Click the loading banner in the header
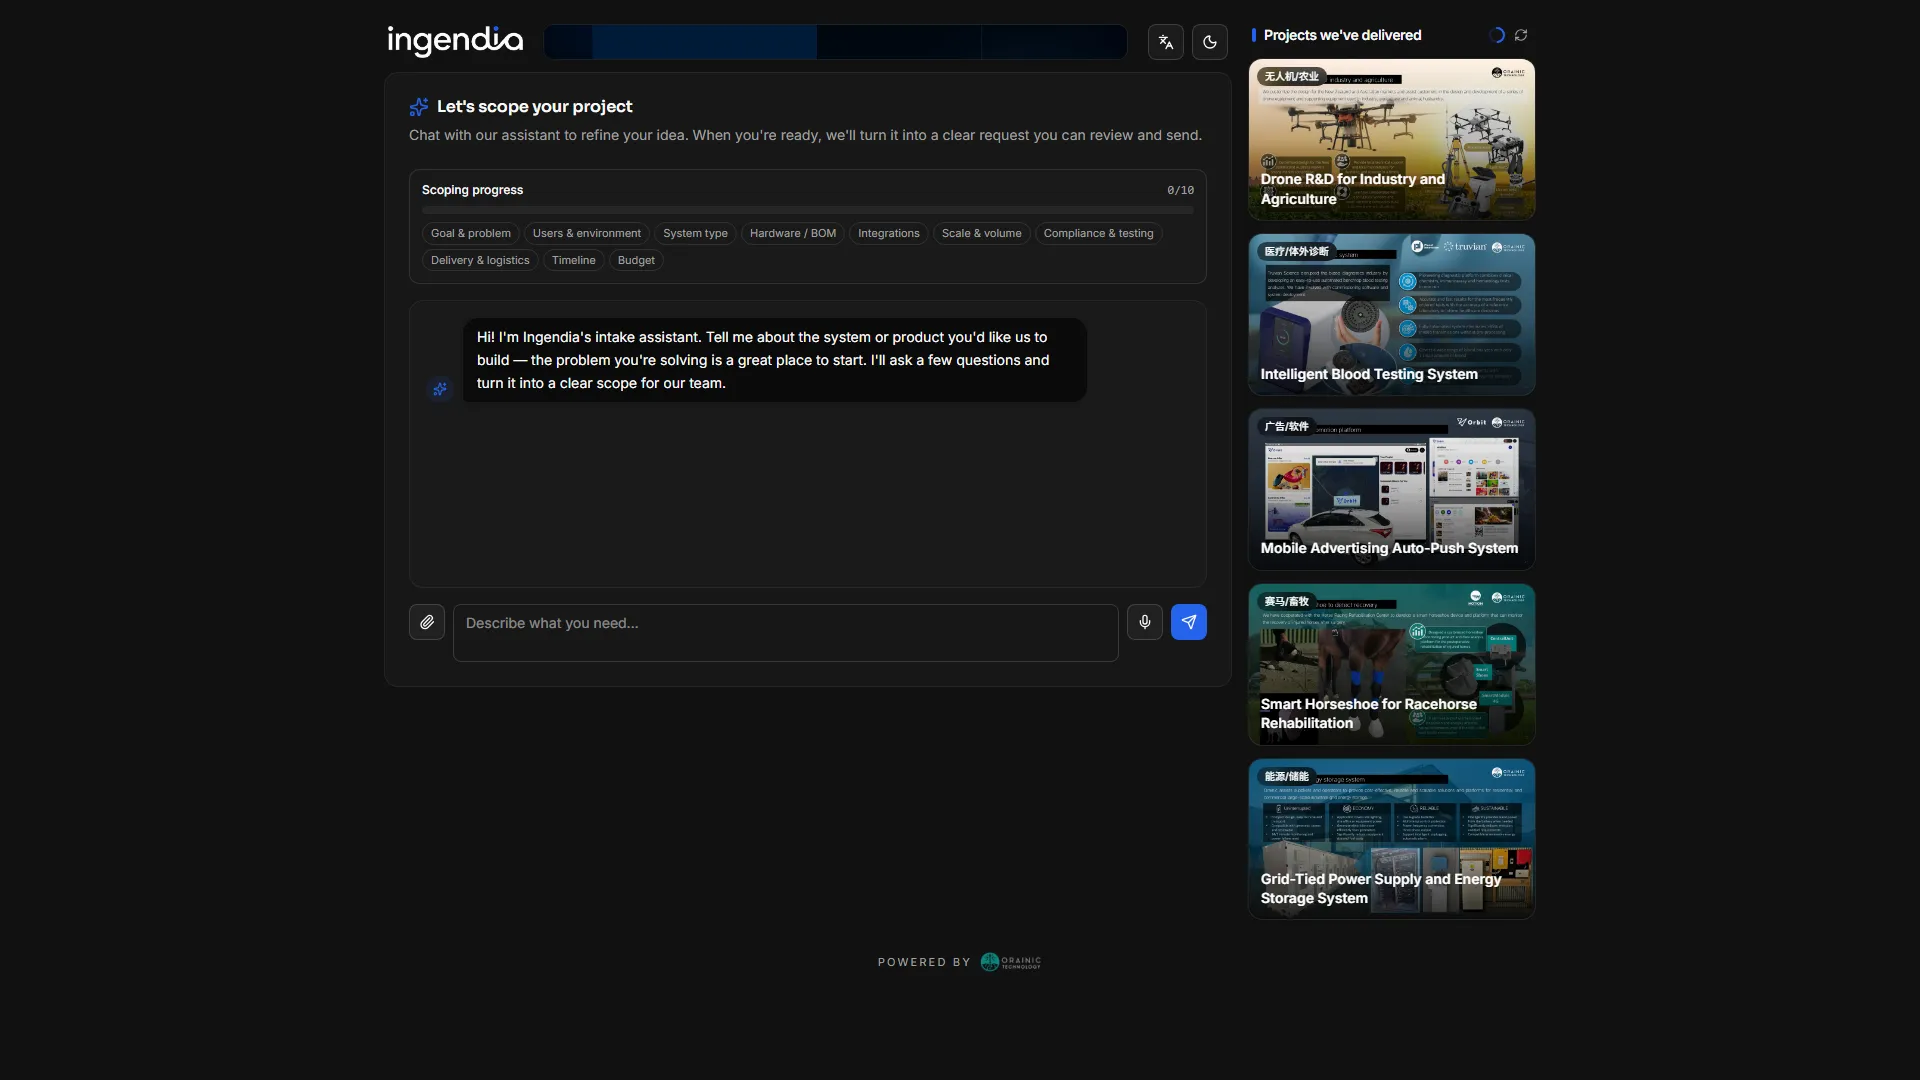The width and height of the screenshot is (1920, 1080). [835, 42]
